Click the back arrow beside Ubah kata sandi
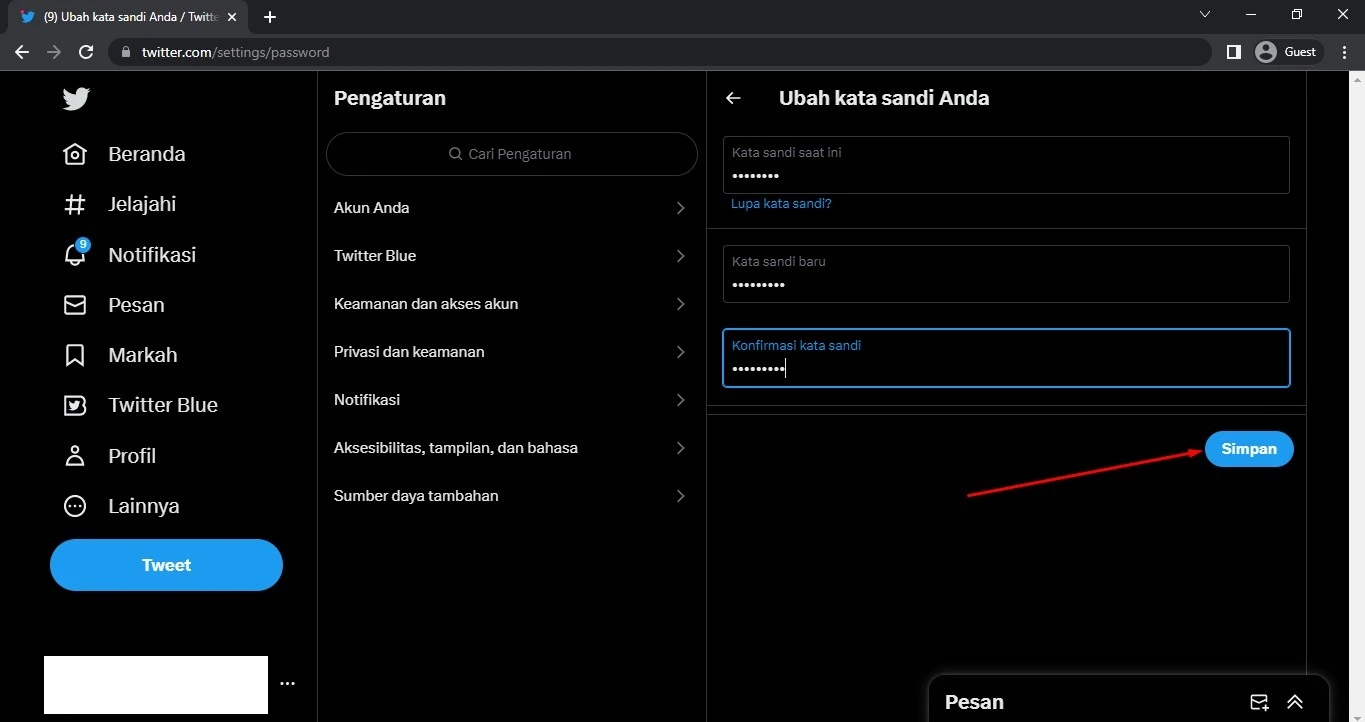 pyautogui.click(x=733, y=98)
